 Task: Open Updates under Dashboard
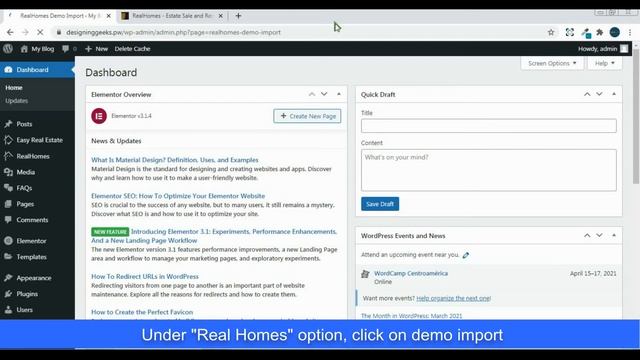[17, 101]
